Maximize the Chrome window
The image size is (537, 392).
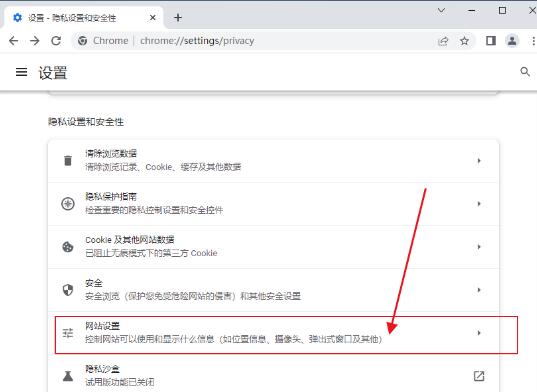[x=502, y=10]
